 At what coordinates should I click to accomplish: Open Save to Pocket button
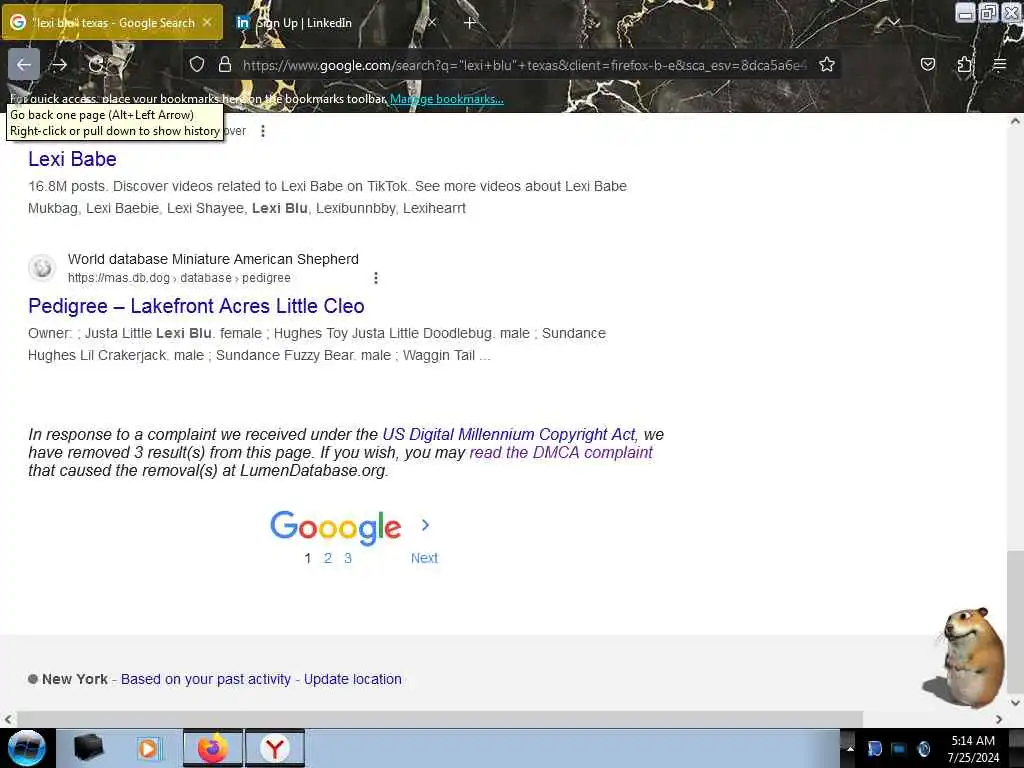(927, 64)
